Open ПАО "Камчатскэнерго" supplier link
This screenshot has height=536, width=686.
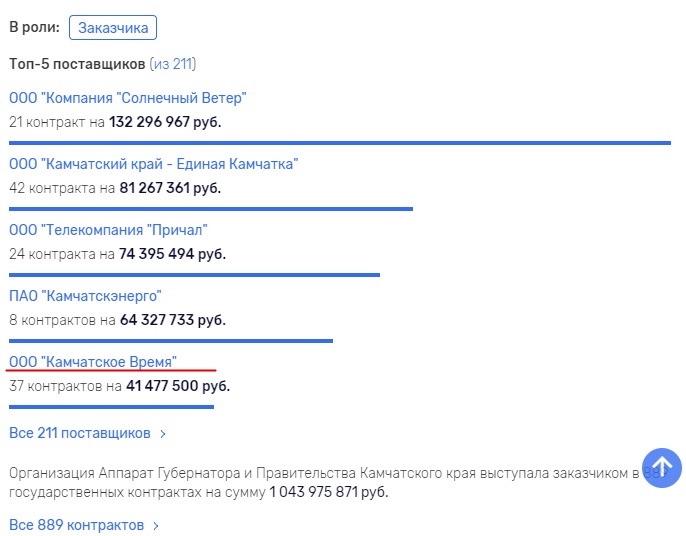(85, 296)
